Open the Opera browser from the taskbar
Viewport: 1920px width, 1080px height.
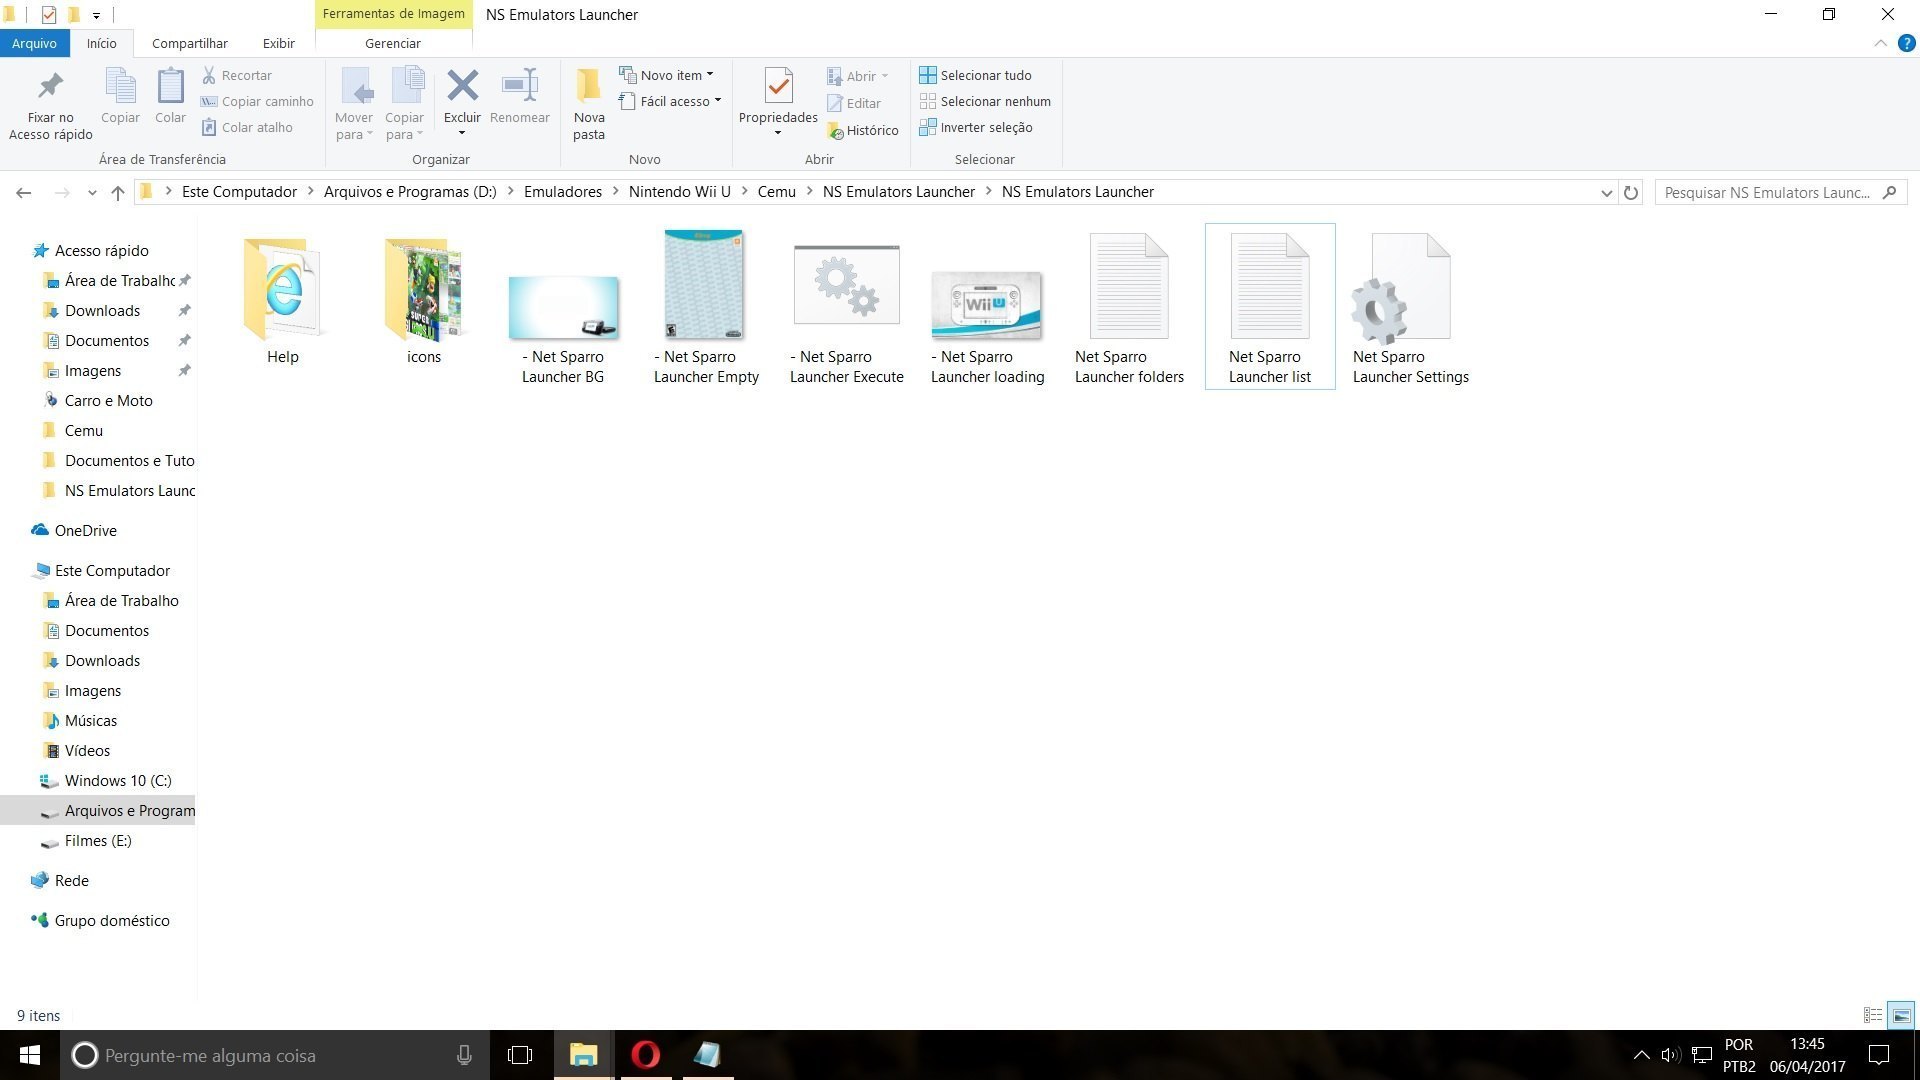[x=646, y=1055]
